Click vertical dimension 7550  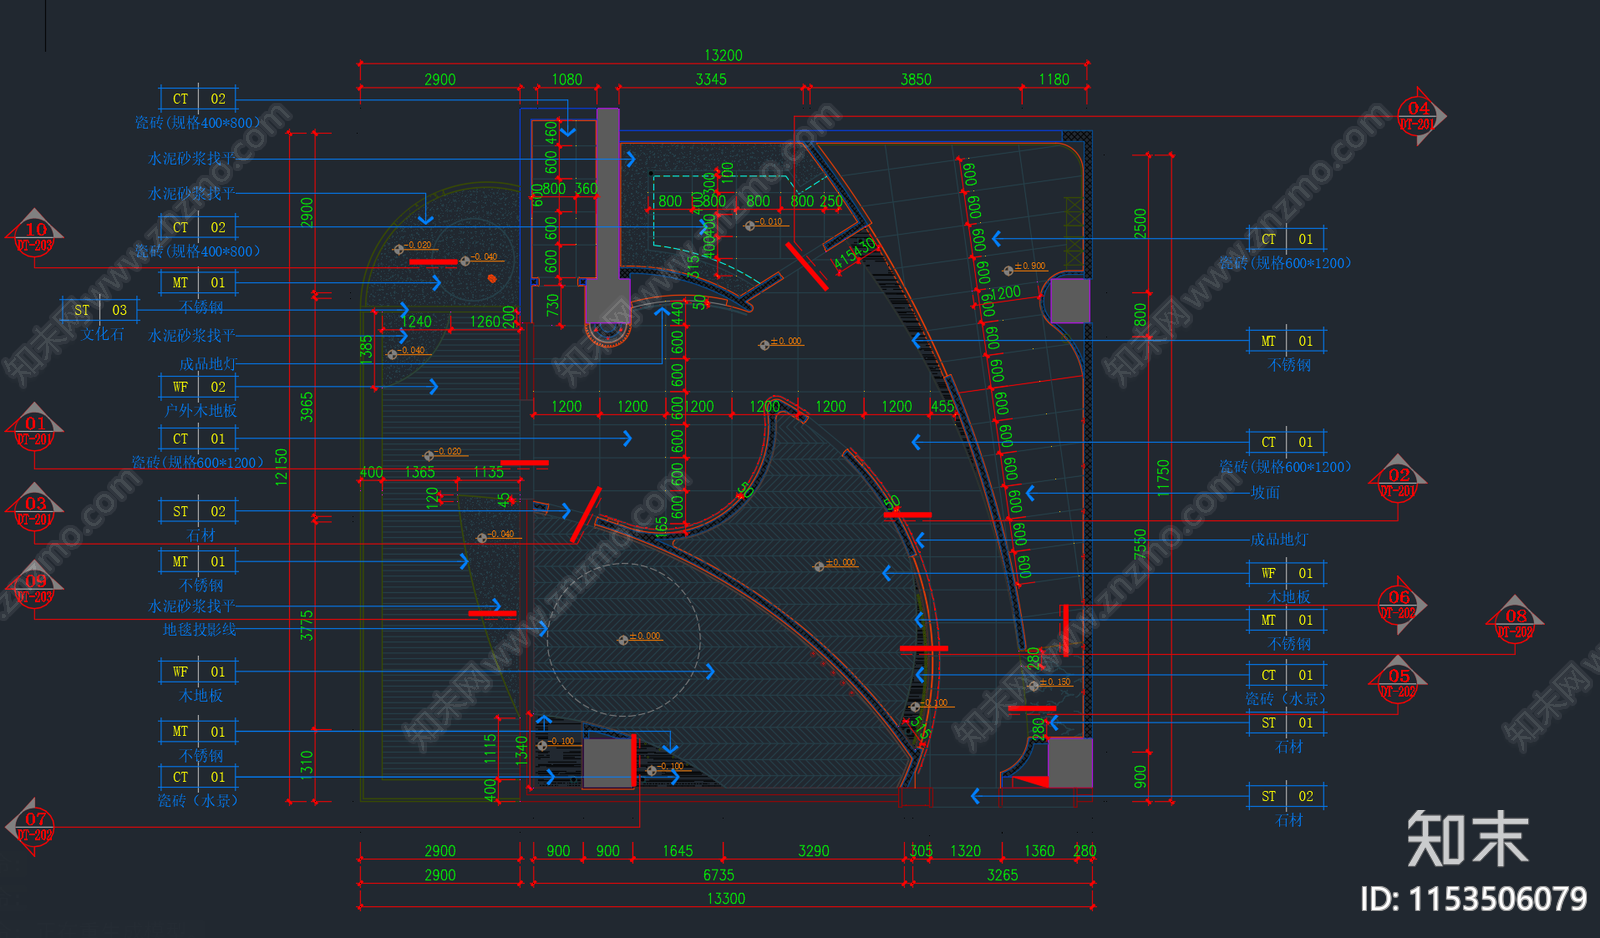coord(1140,545)
